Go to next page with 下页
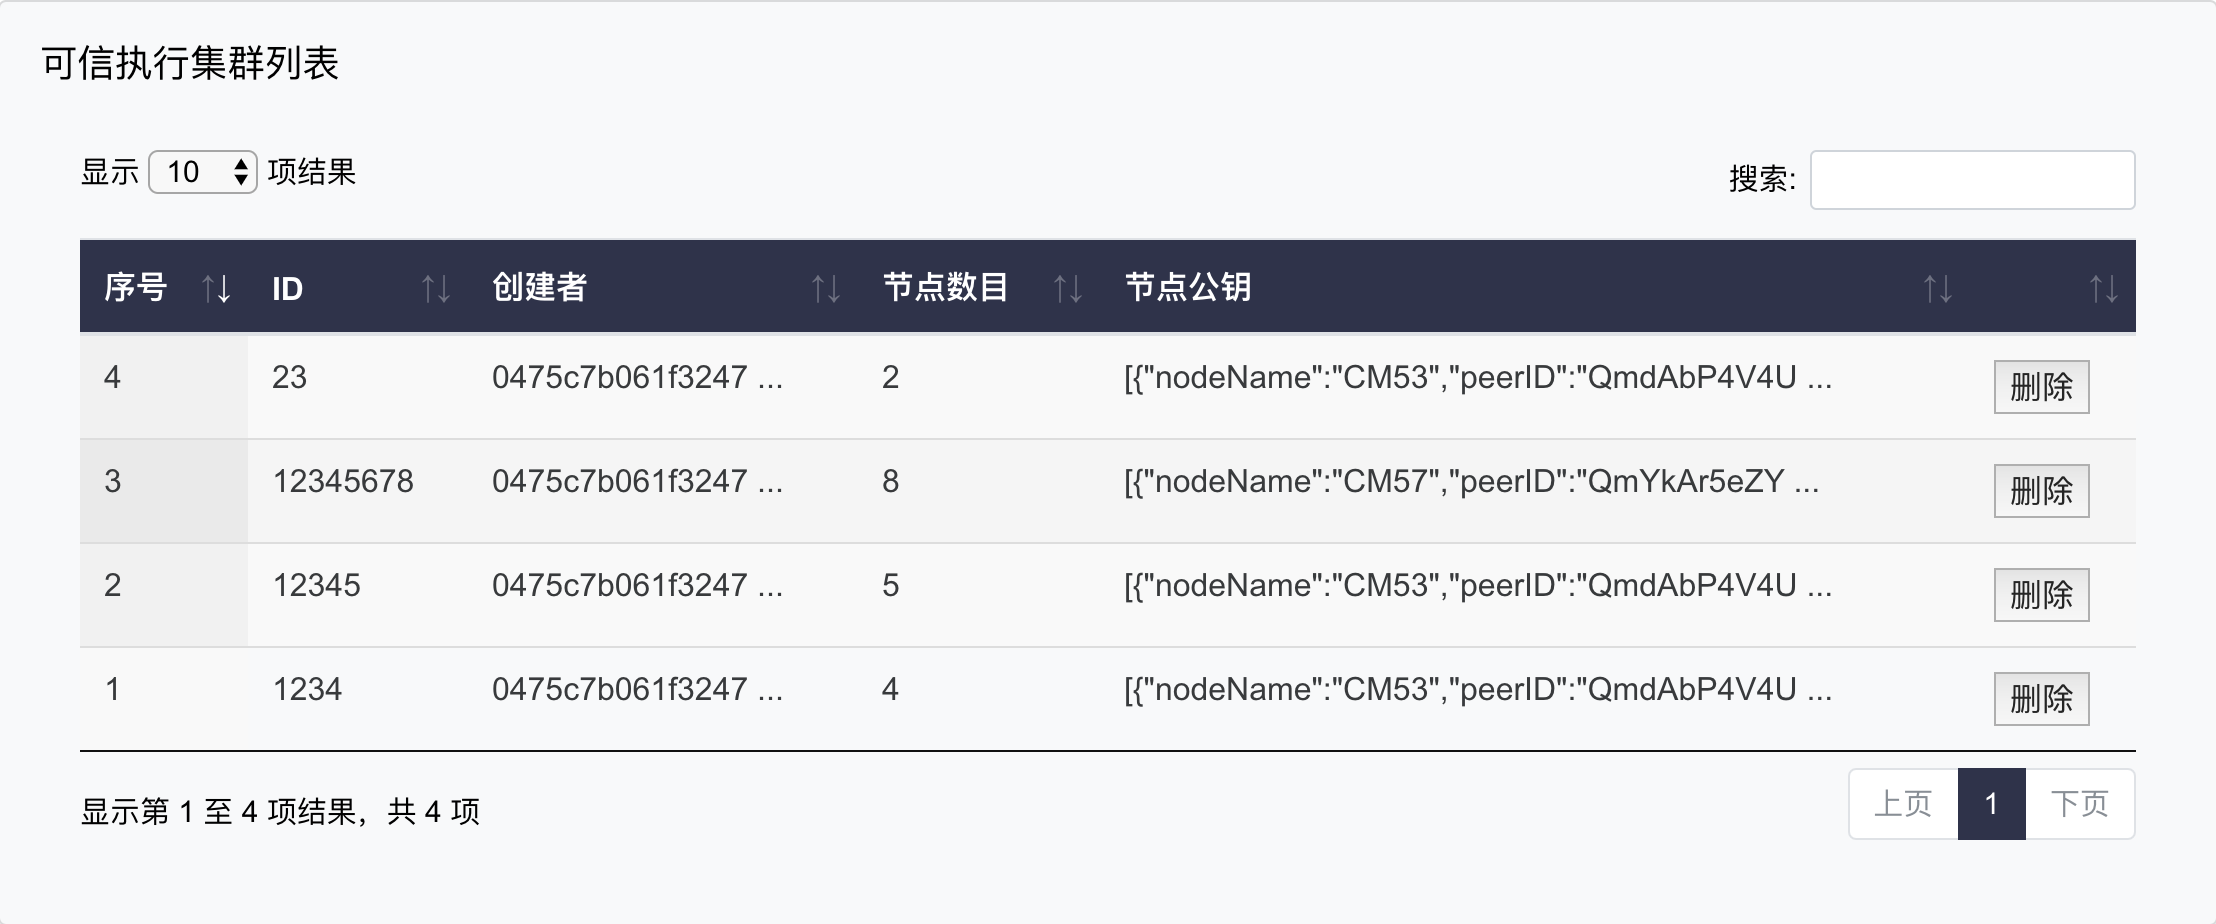Screen dimensions: 2216x924 (2080, 804)
